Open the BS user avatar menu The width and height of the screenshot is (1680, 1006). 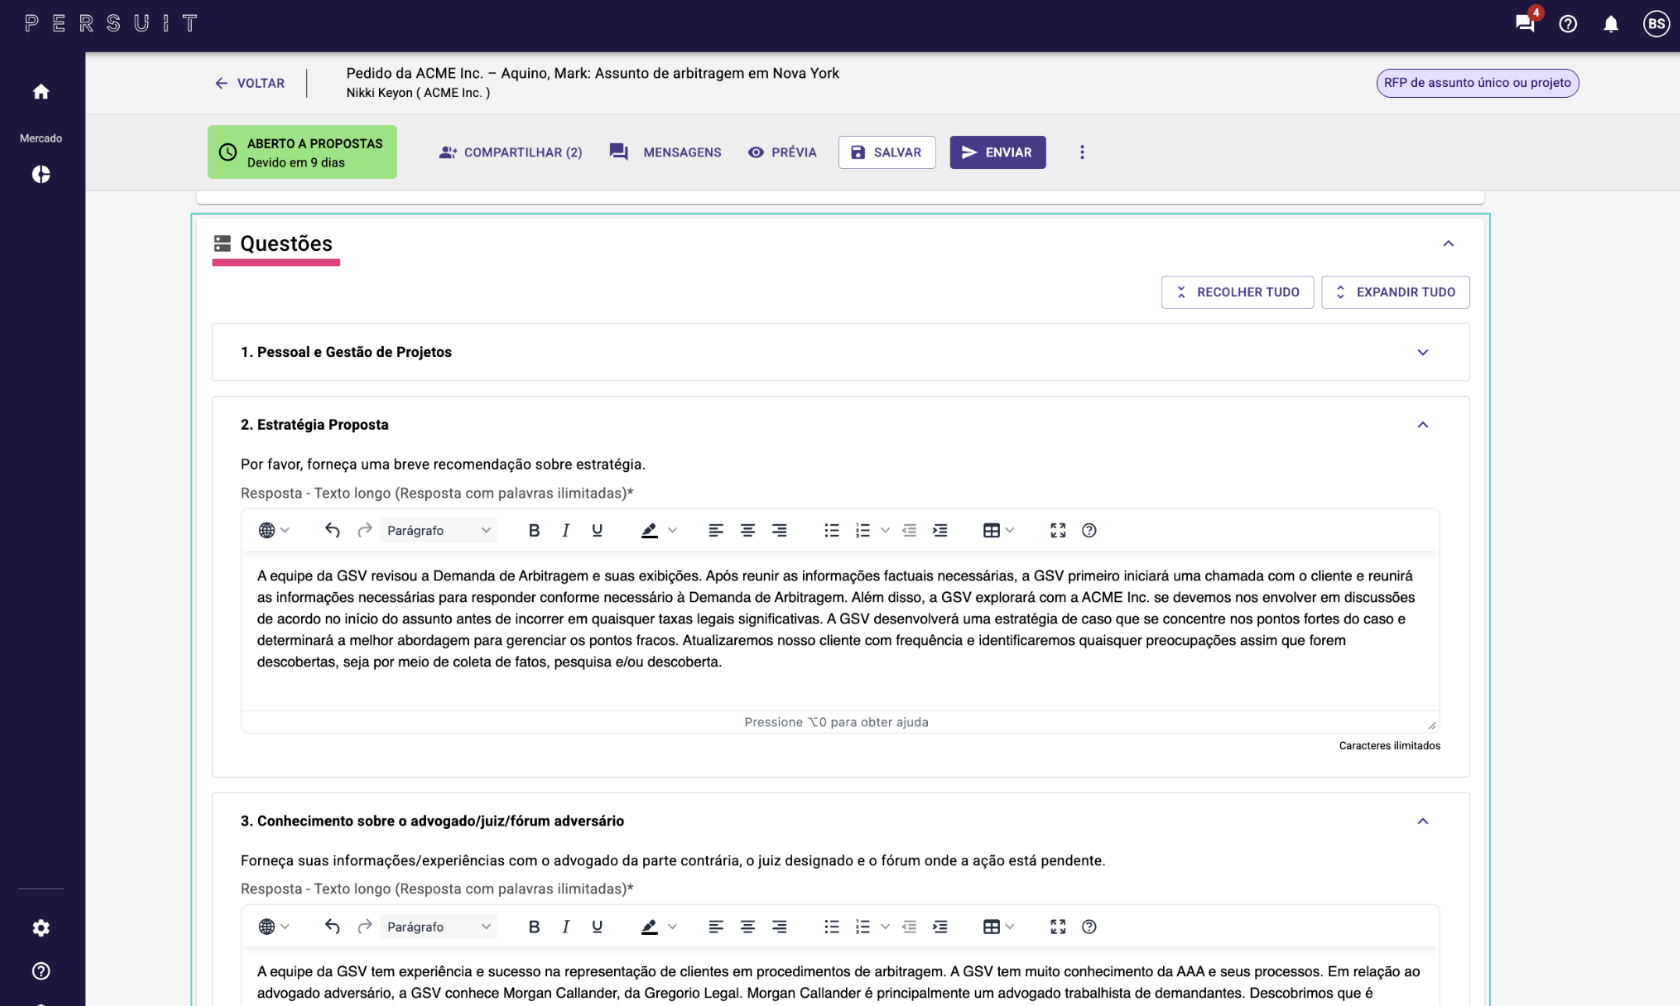(x=1657, y=24)
